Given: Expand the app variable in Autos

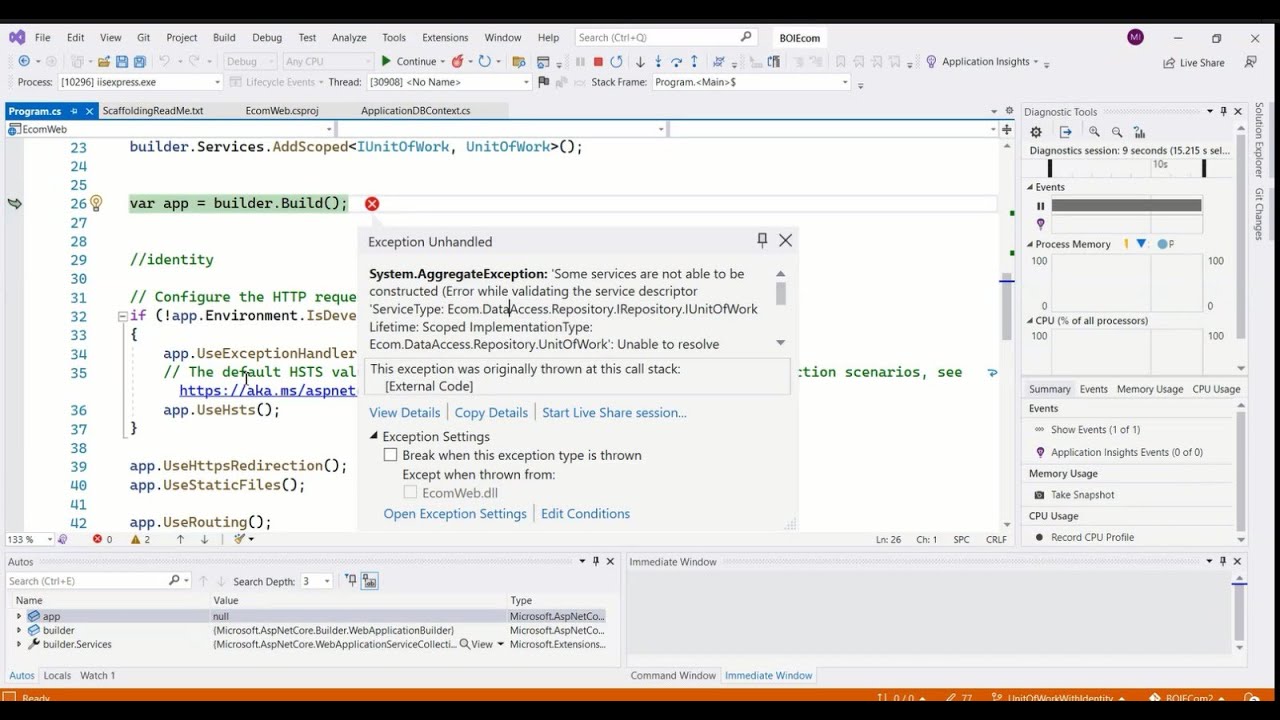Looking at the screenshot, I should tap(18, 617).
